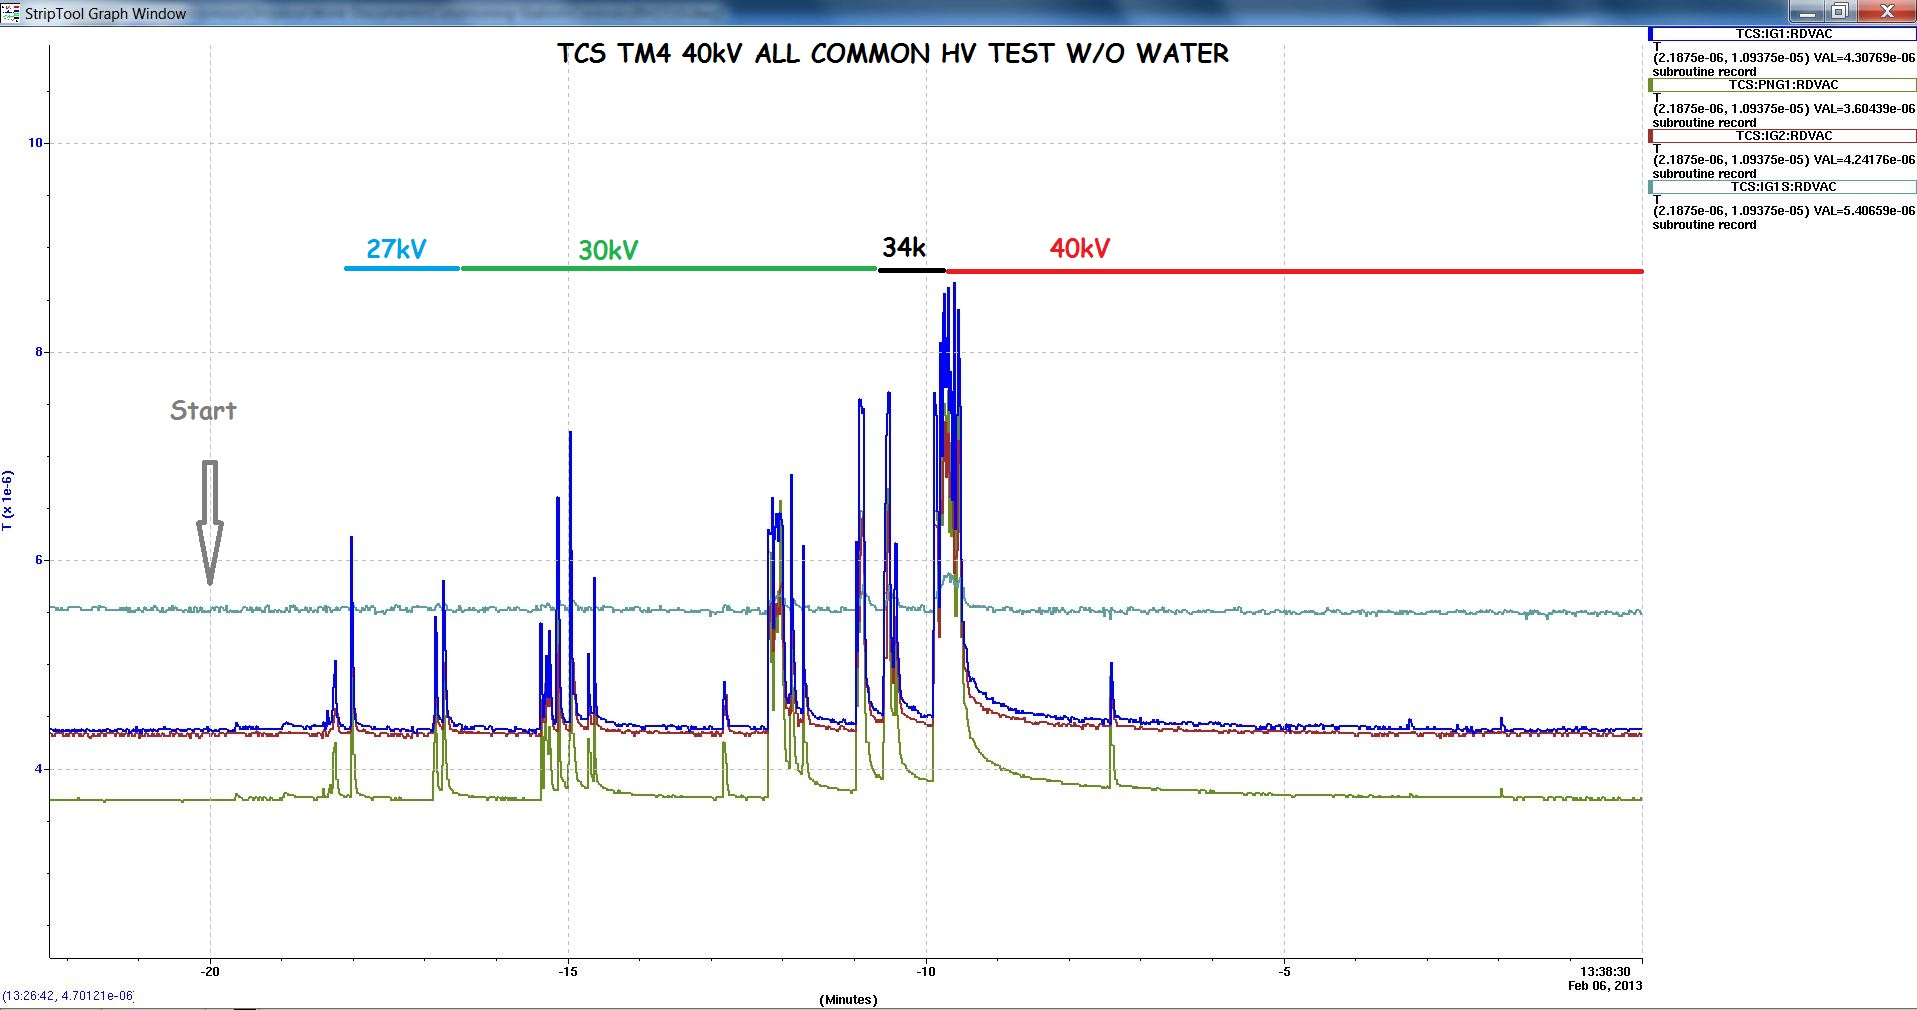Click the teal IG1S legend color marker
This screenshot has height=1010, width=1917.
pos(1650,187)
